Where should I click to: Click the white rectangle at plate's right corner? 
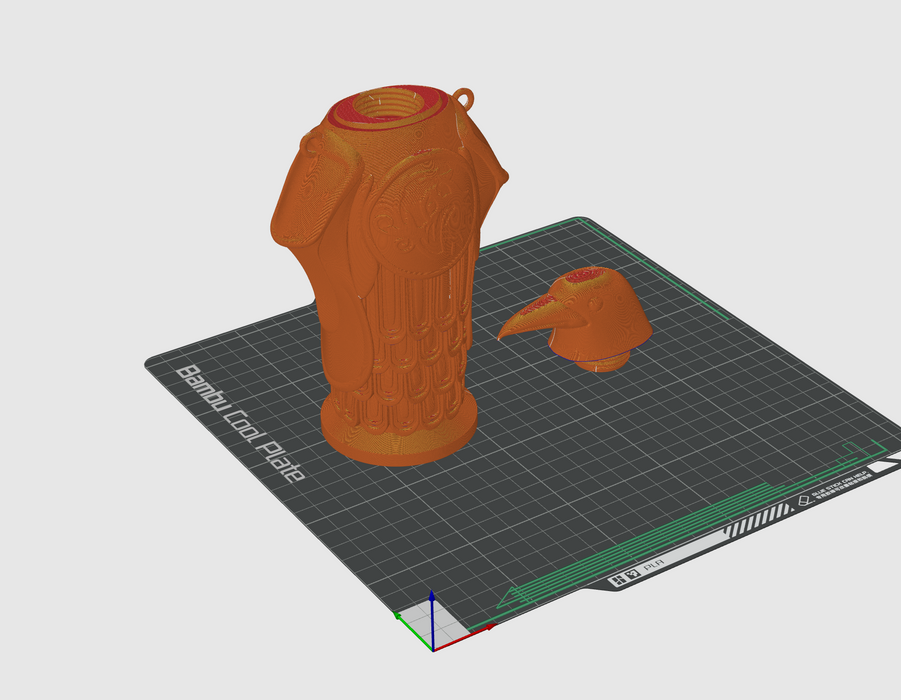point(885,466)
